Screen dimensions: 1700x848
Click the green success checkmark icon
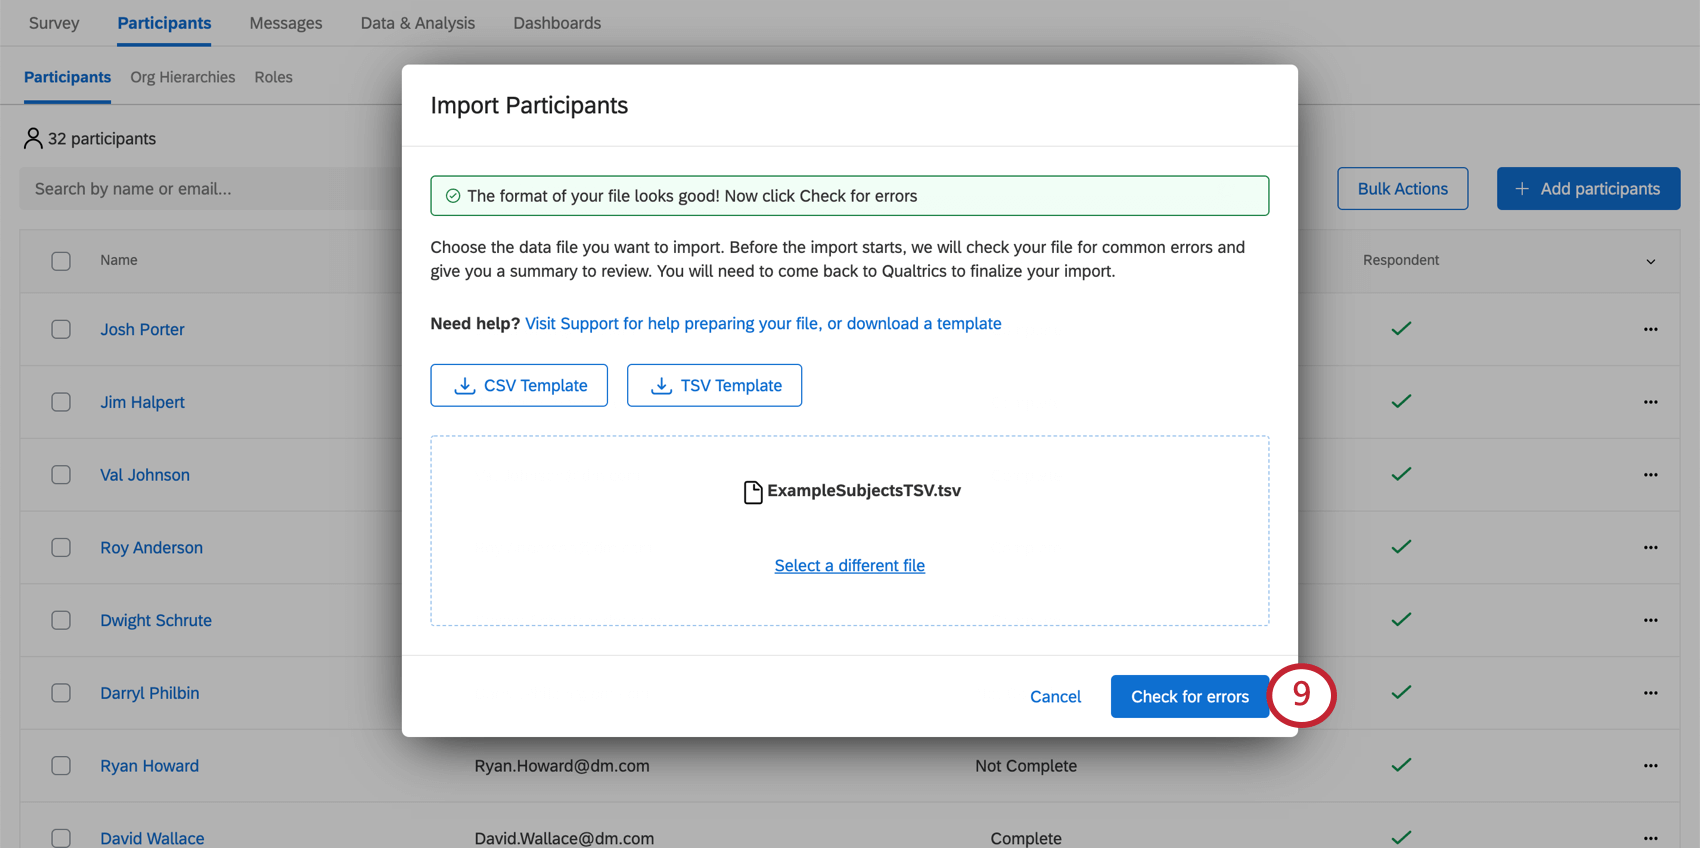coord(453,196)
